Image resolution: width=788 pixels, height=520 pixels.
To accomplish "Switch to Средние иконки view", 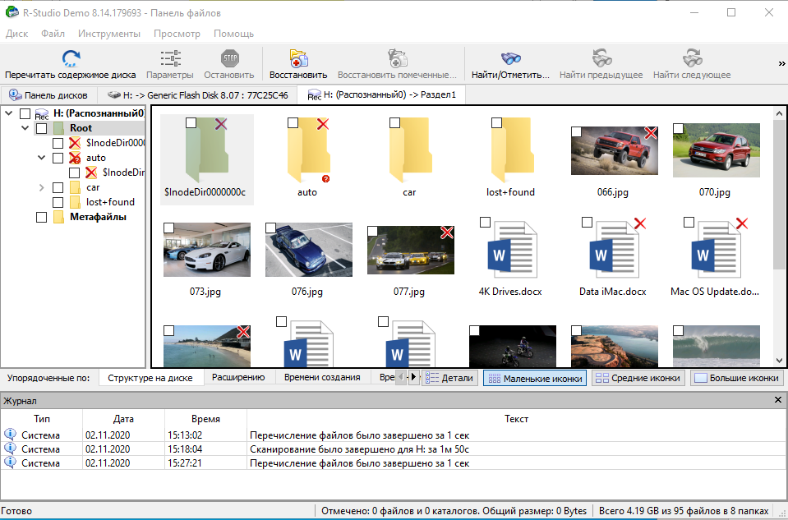I will pyautogui.click(x=636, y=378).
